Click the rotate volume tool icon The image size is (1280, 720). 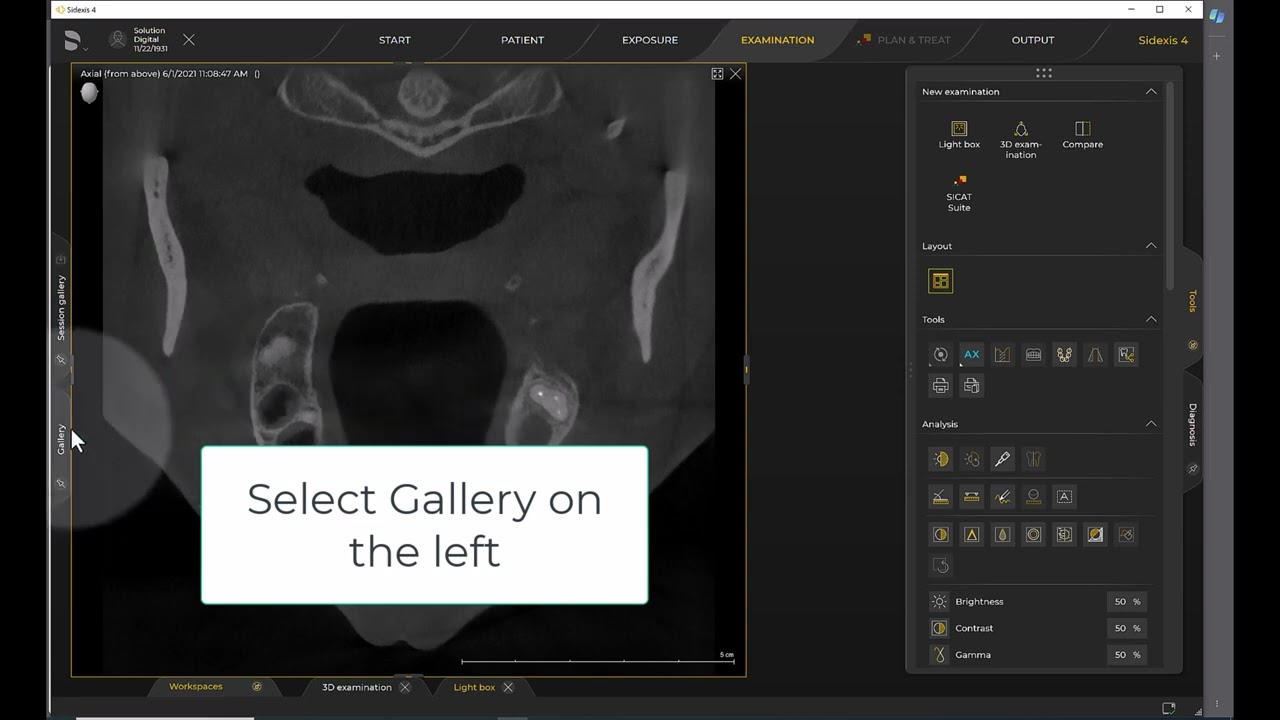click(940, 354)
